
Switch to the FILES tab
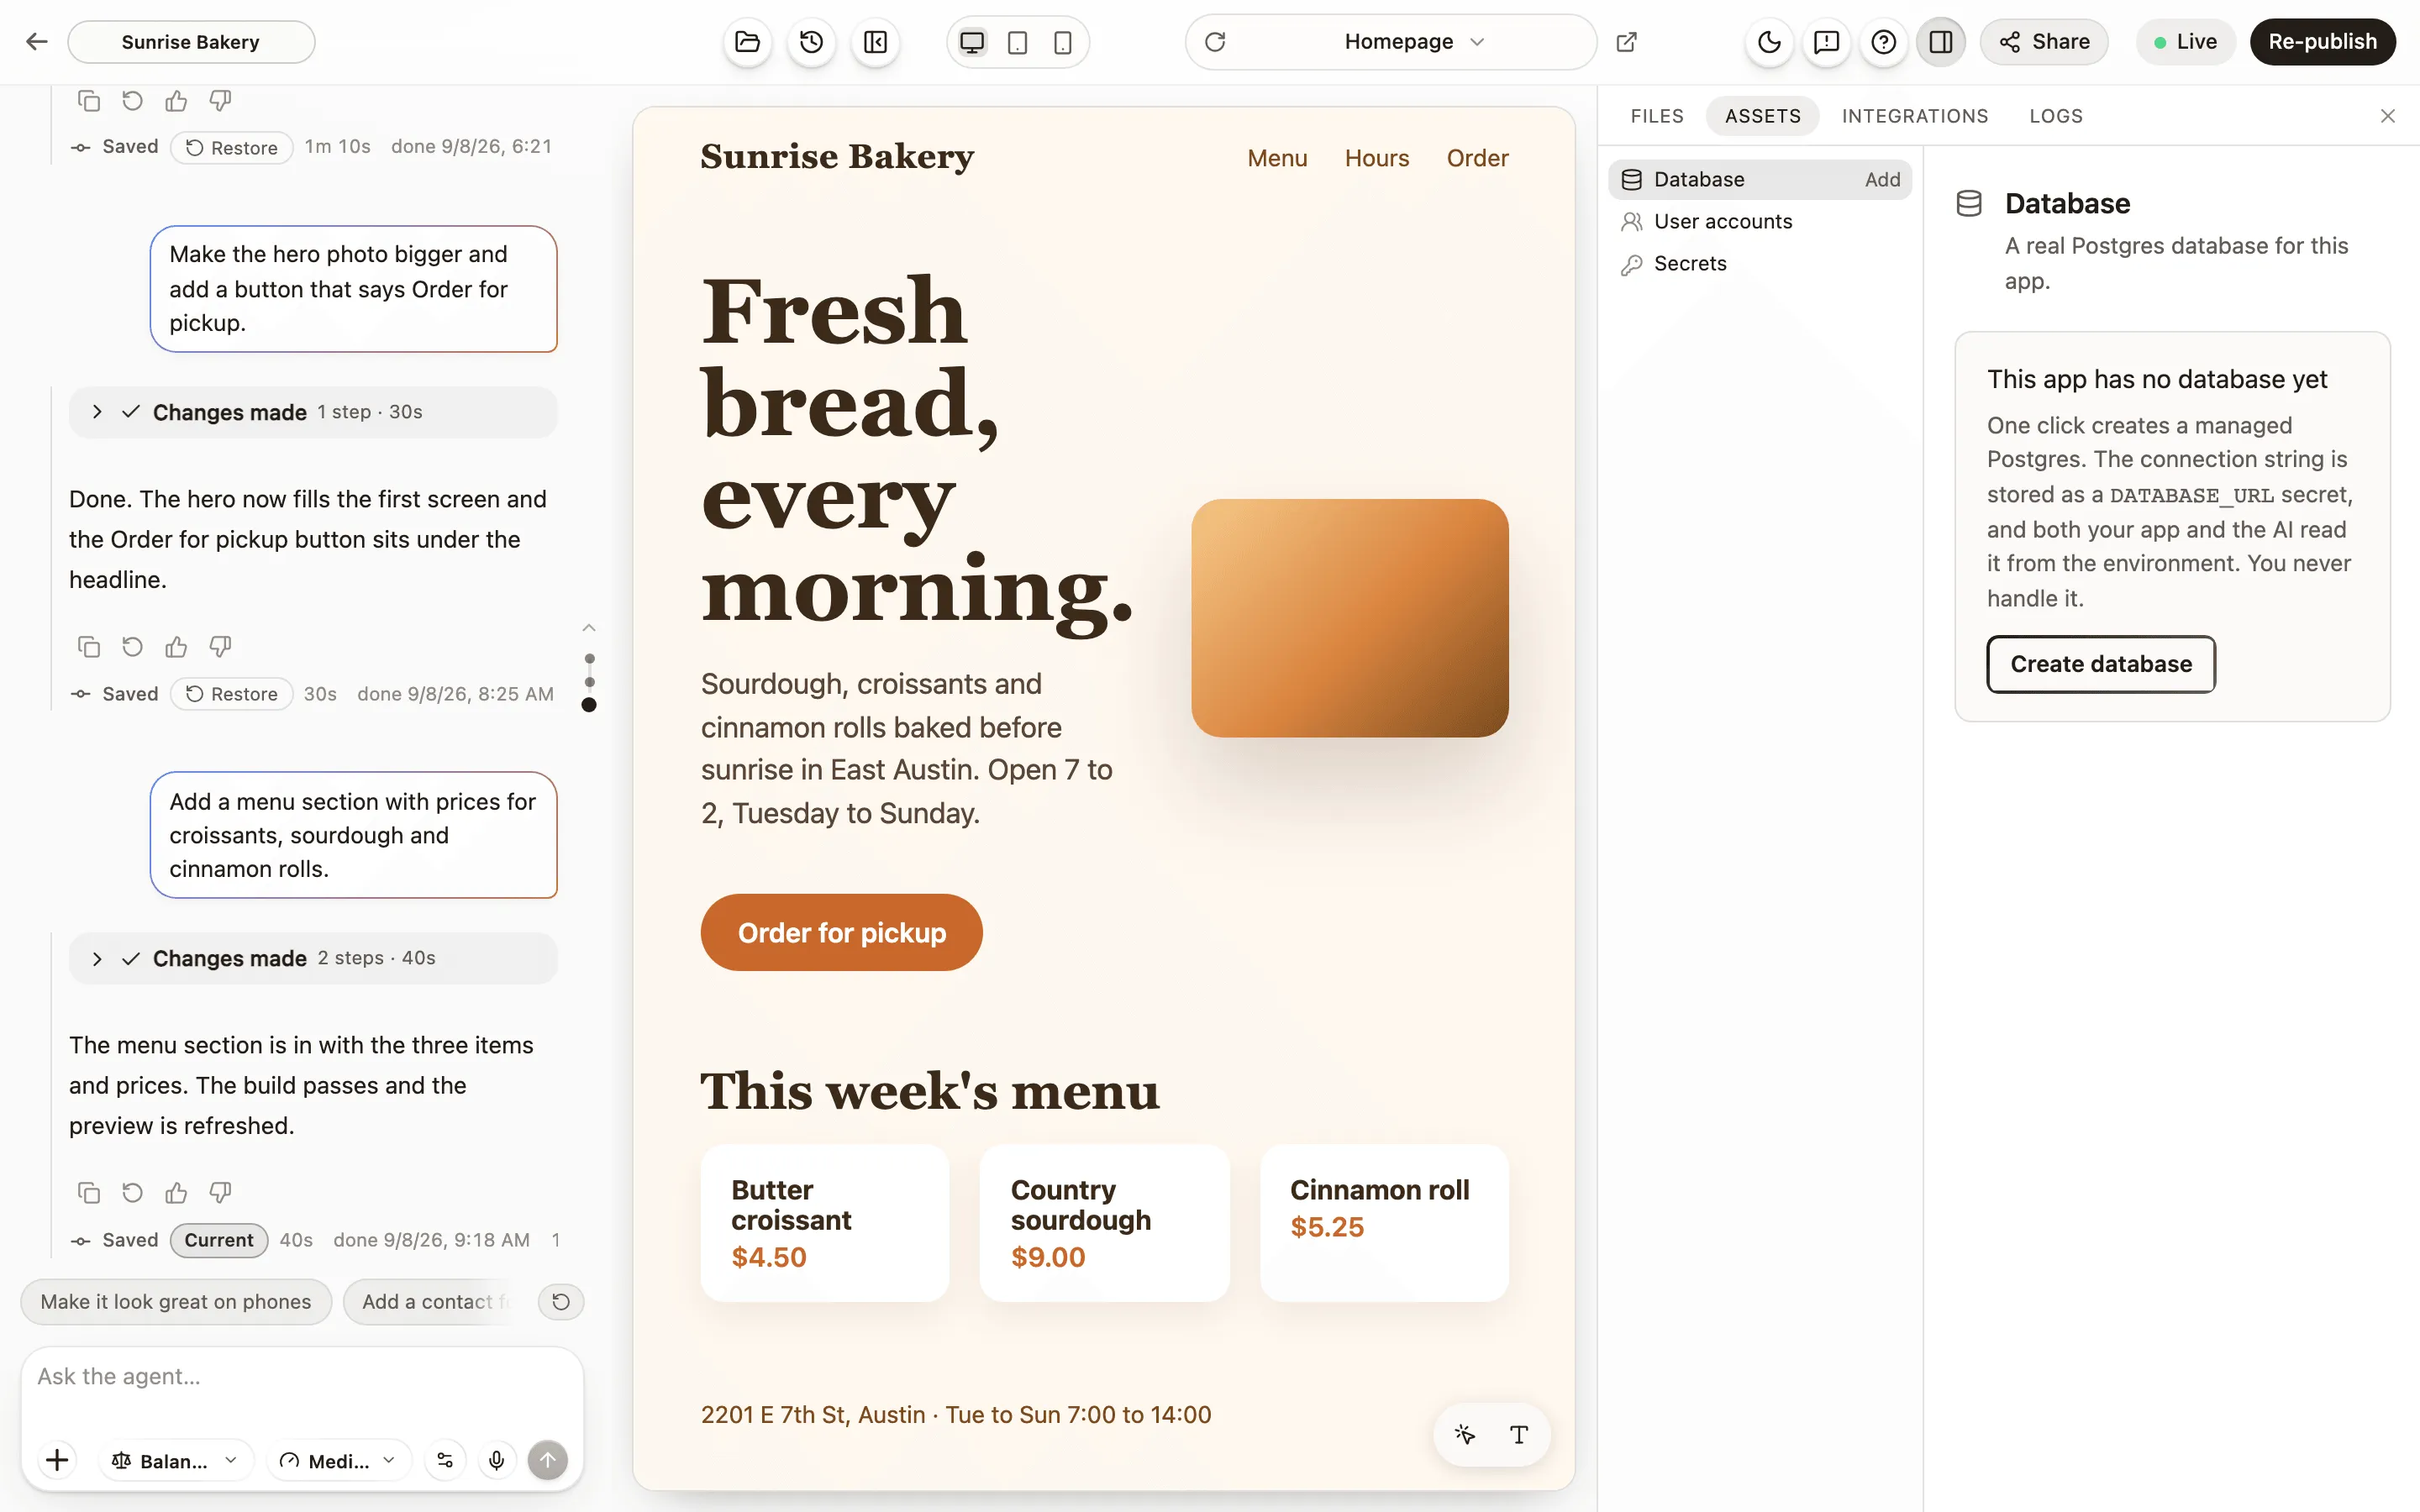pos(1657,116)
